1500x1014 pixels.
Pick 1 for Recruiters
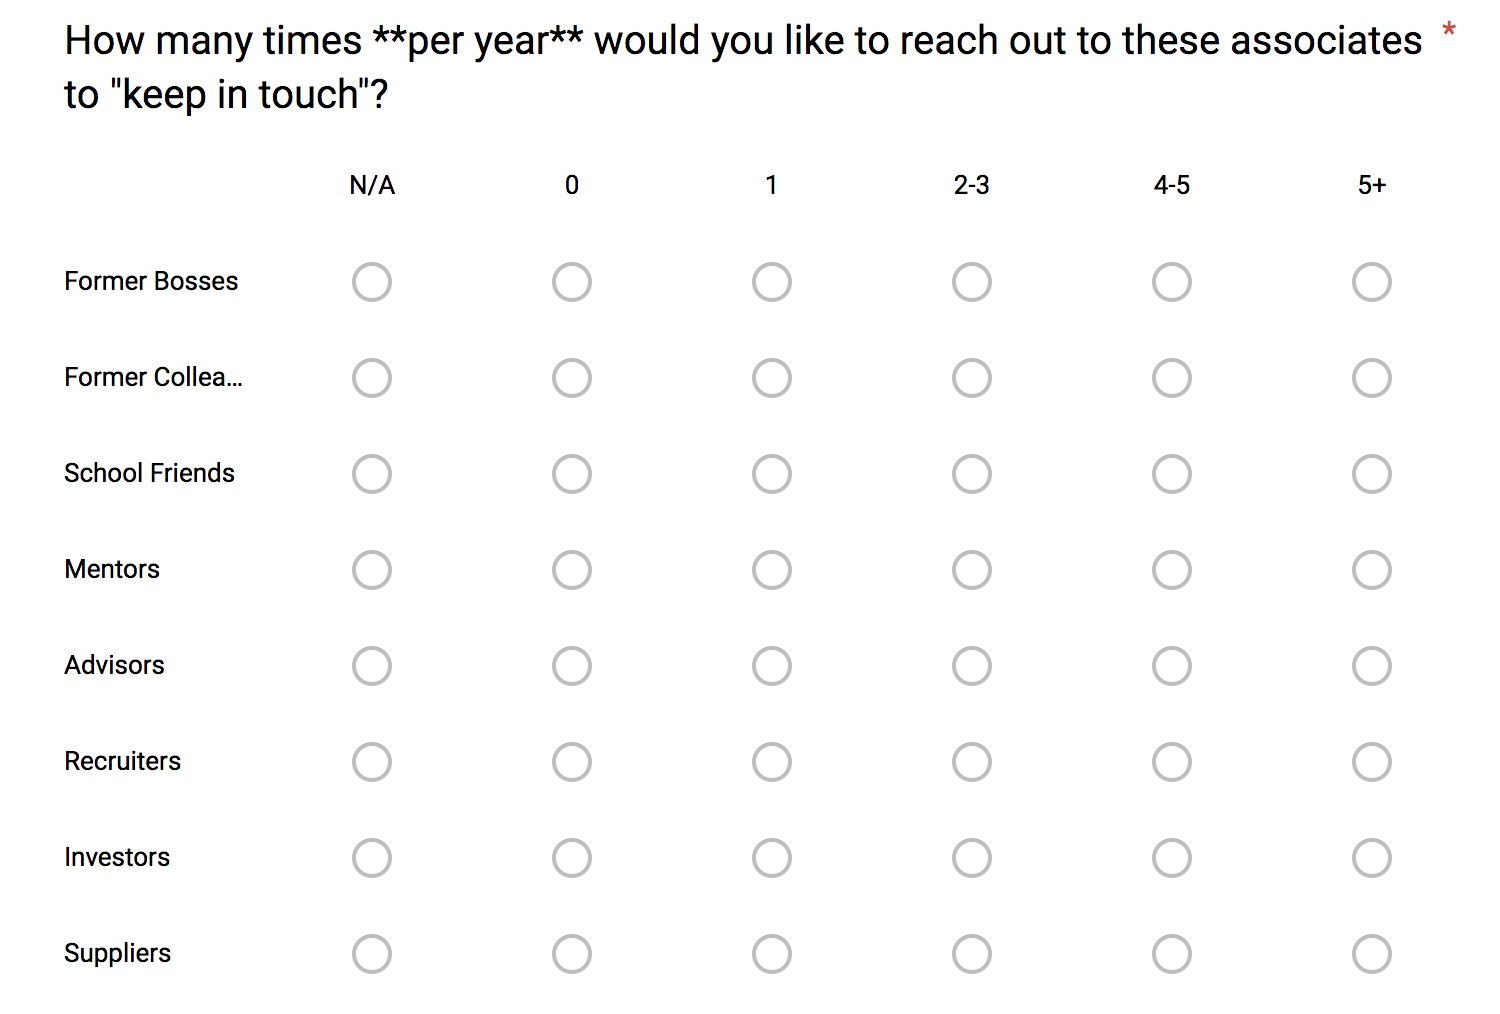tap(772, 762)
